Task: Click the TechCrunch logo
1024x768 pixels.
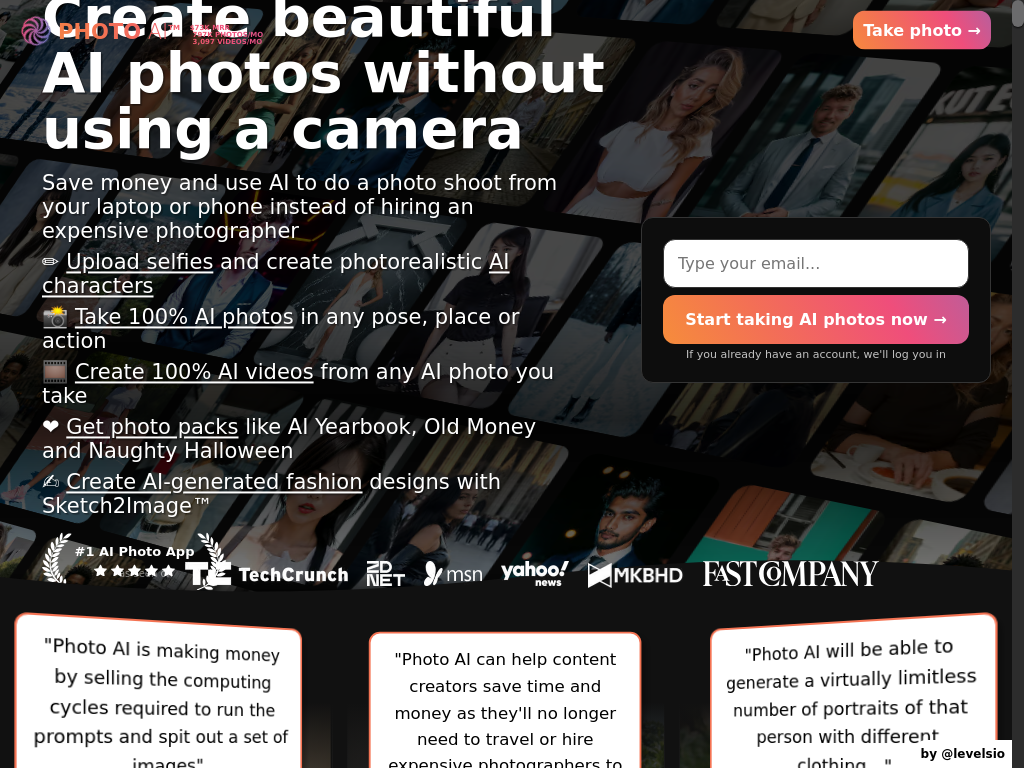Action: point(267,574)
